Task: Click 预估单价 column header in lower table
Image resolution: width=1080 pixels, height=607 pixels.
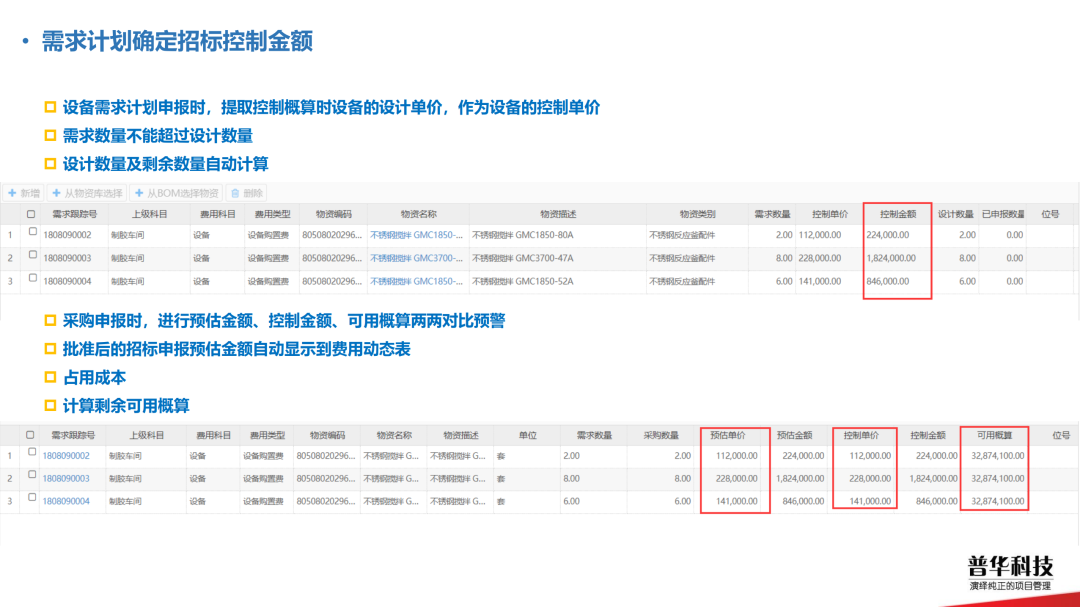Action: (x=727, y=435)
